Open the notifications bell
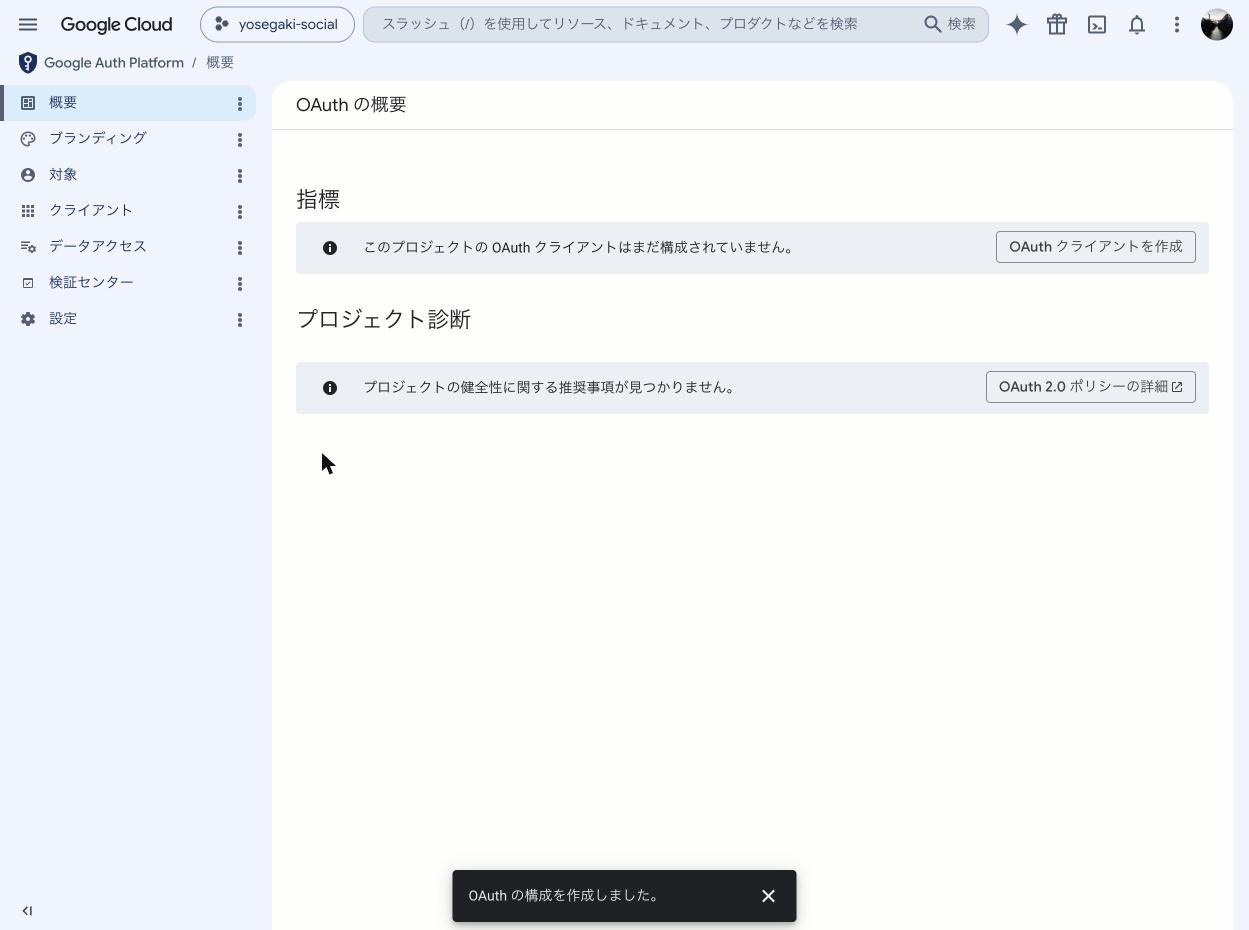 1137,24
